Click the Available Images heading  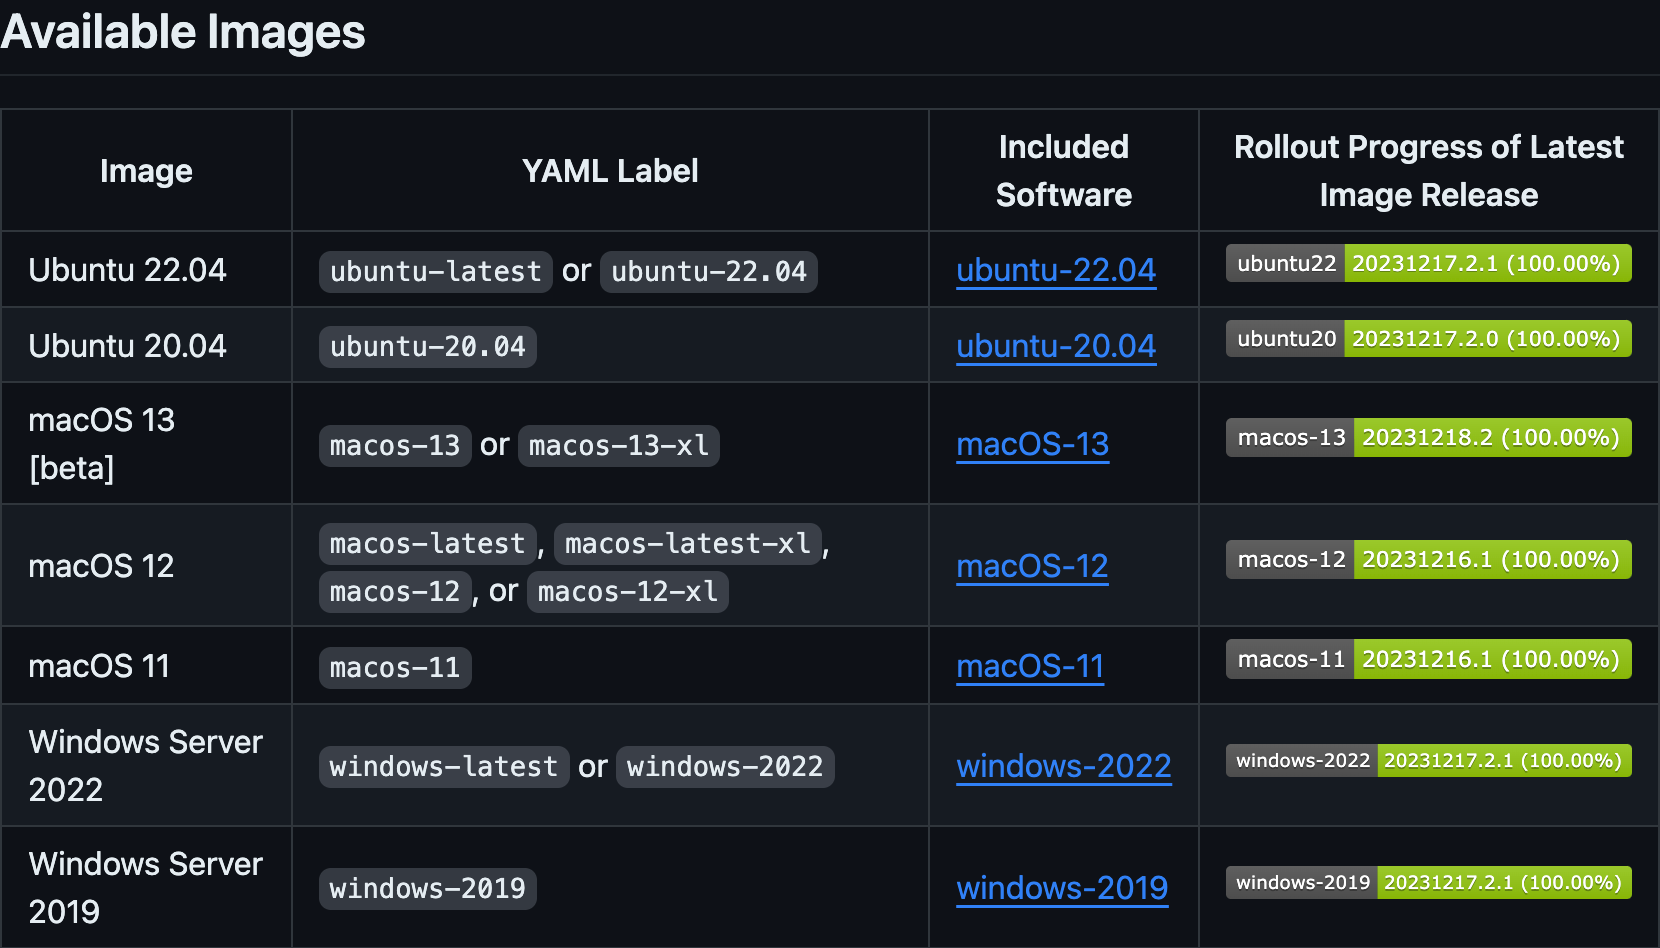point(183,32)
